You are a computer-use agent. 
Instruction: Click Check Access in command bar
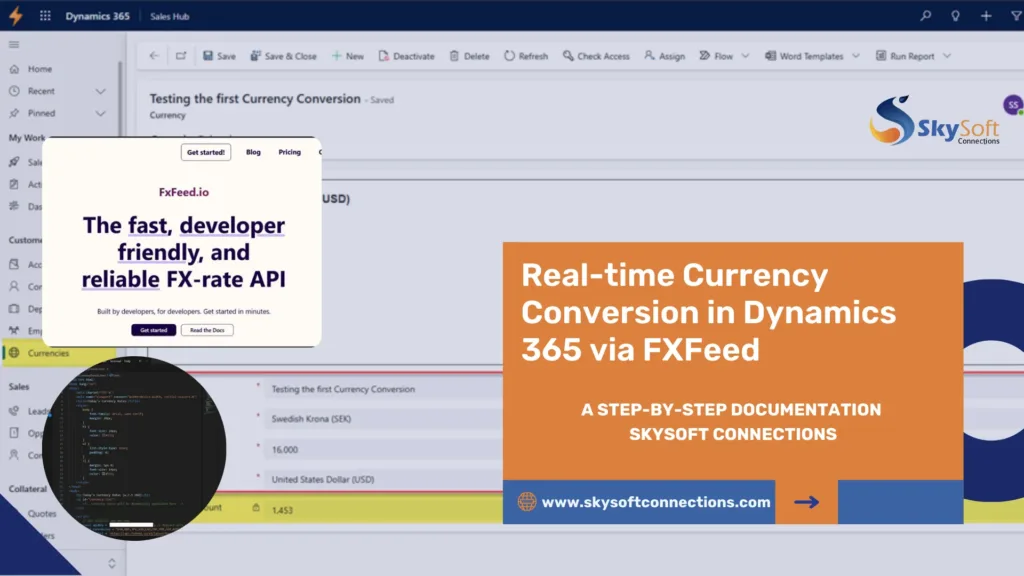[x=596, y=56]
